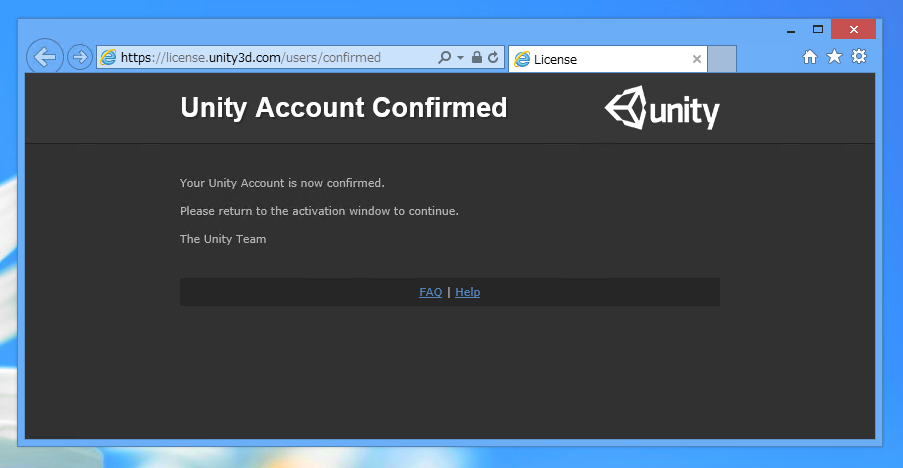Select the License browser tab
903x468 pixels.
point(608,59)
